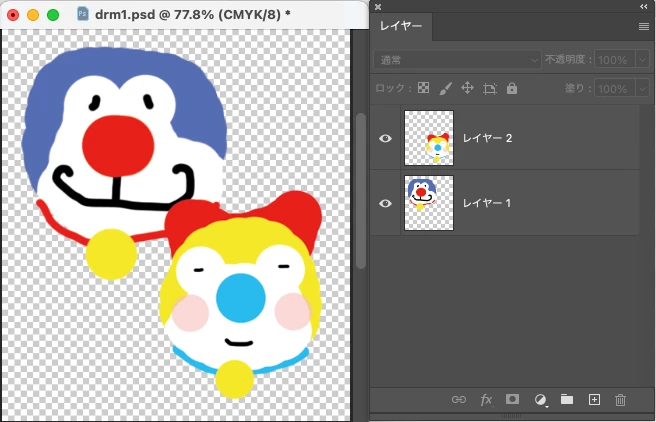Screen dimensions: 656x422
Task: Hide レイヤー 1 with its eye icon
Action: tap(385, 203)
